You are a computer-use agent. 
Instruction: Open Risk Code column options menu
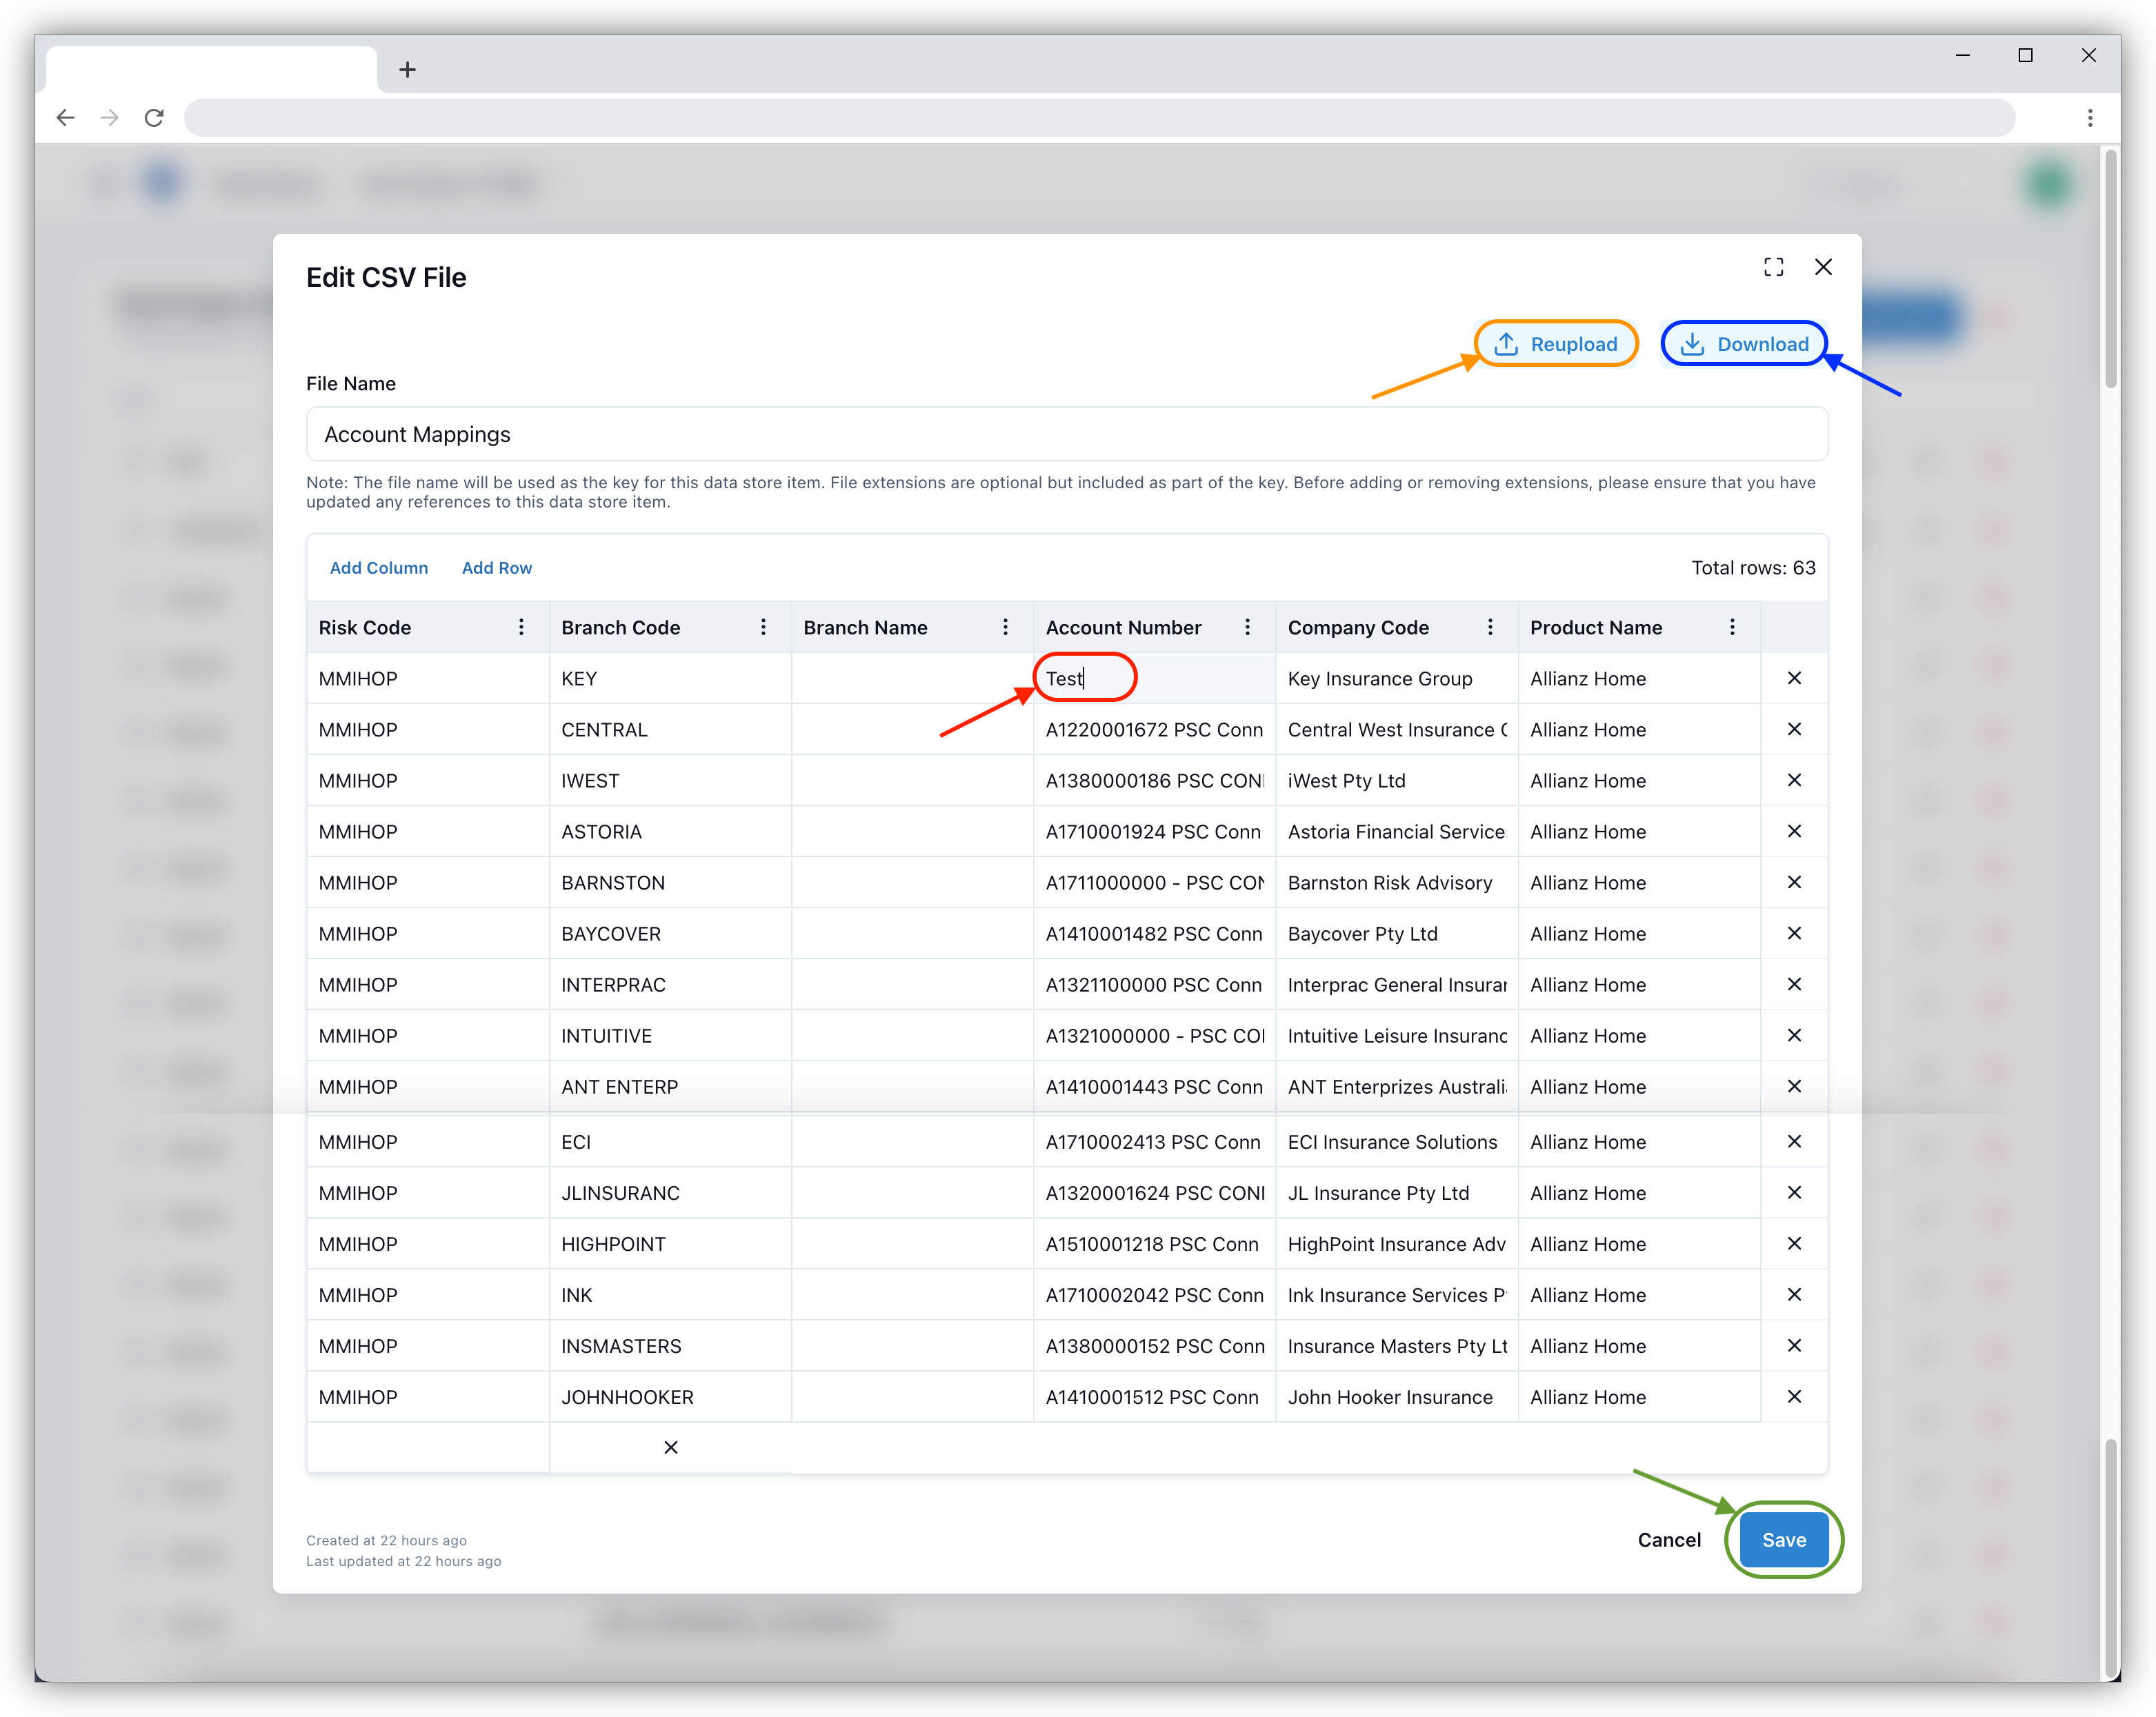(x=521, y=627)
